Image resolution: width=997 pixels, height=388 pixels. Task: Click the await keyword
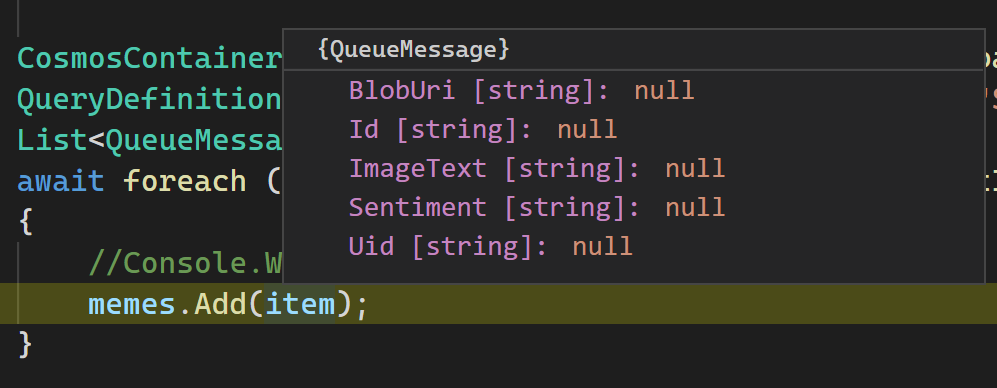coord(60,181)
